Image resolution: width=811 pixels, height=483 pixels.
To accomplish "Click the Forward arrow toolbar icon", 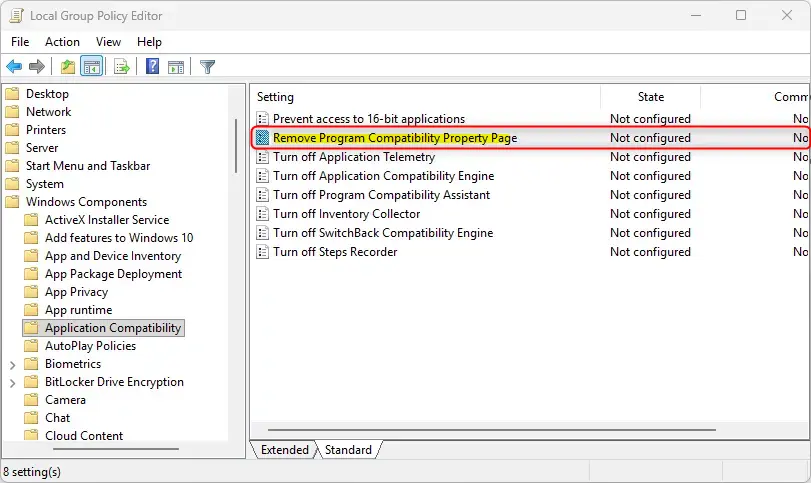I will (37, 67).
